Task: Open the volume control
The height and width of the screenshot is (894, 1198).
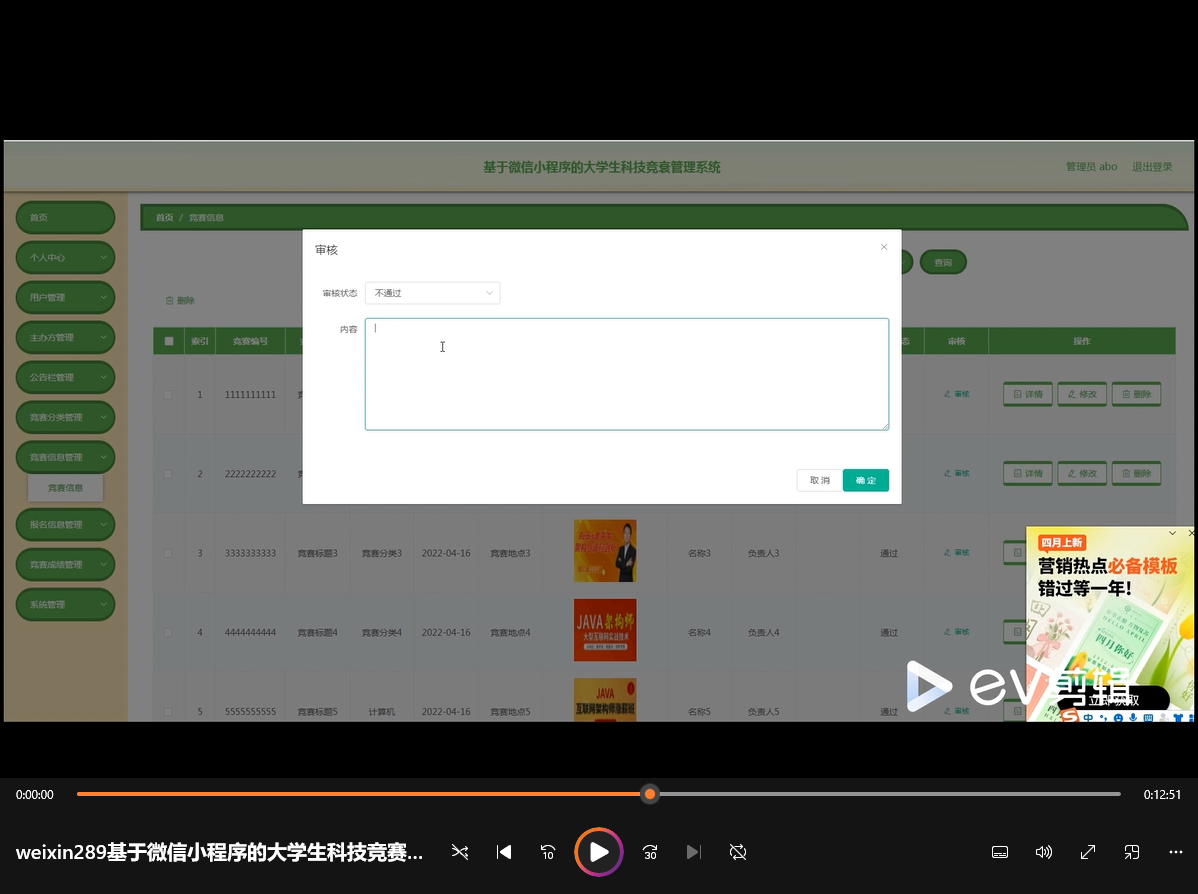Action: 1044,852
